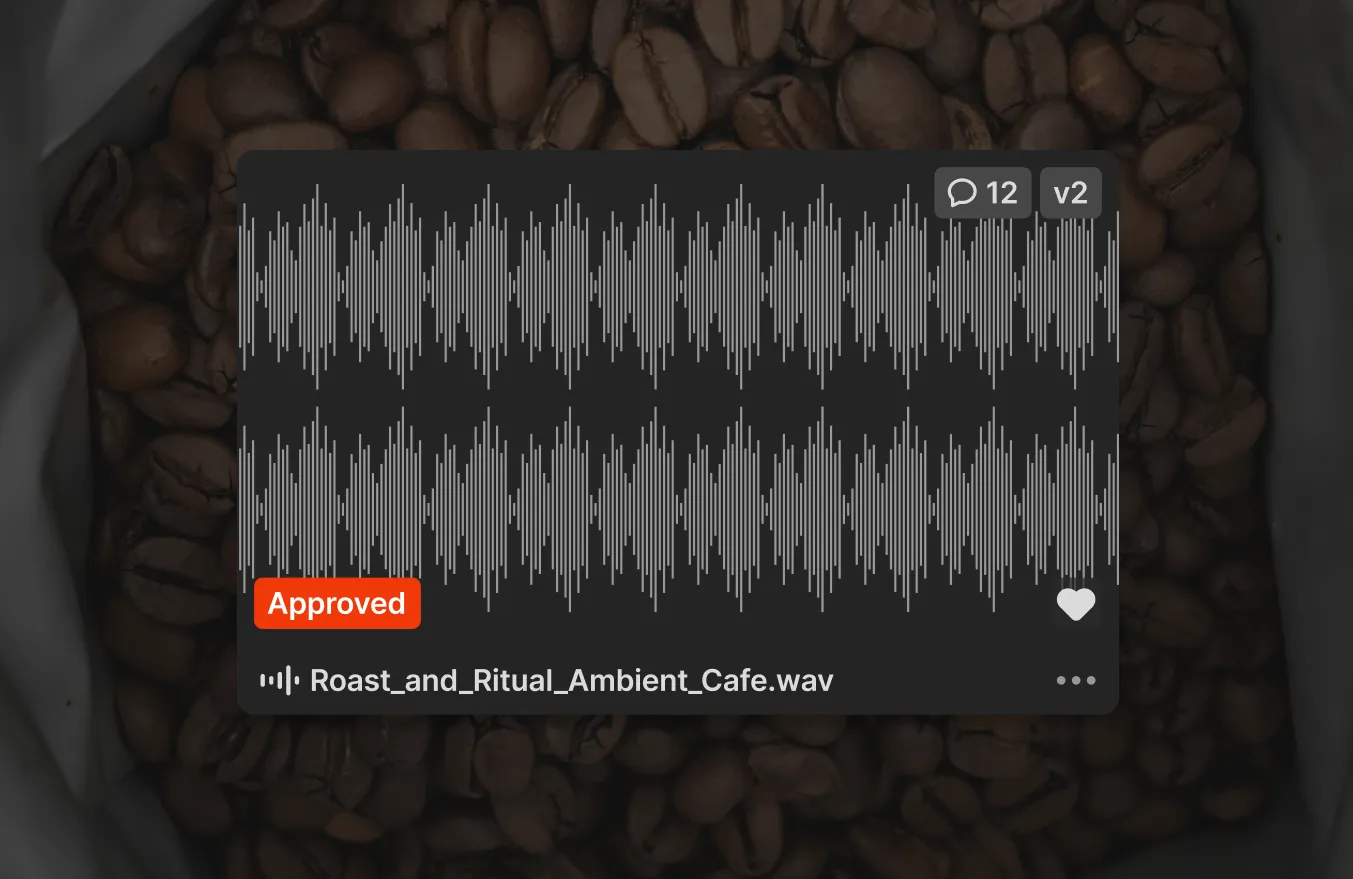
Task: Toggle the heart favorite icon
Action: click(x=1076, y=604)
